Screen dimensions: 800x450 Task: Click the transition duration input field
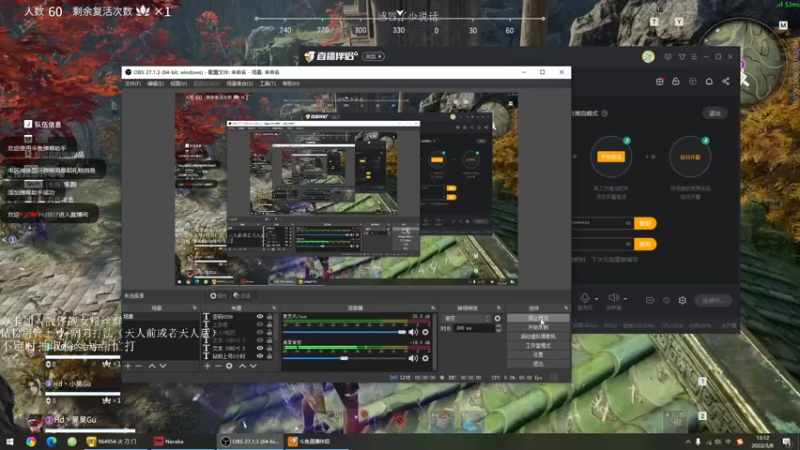tap(474, 329)
